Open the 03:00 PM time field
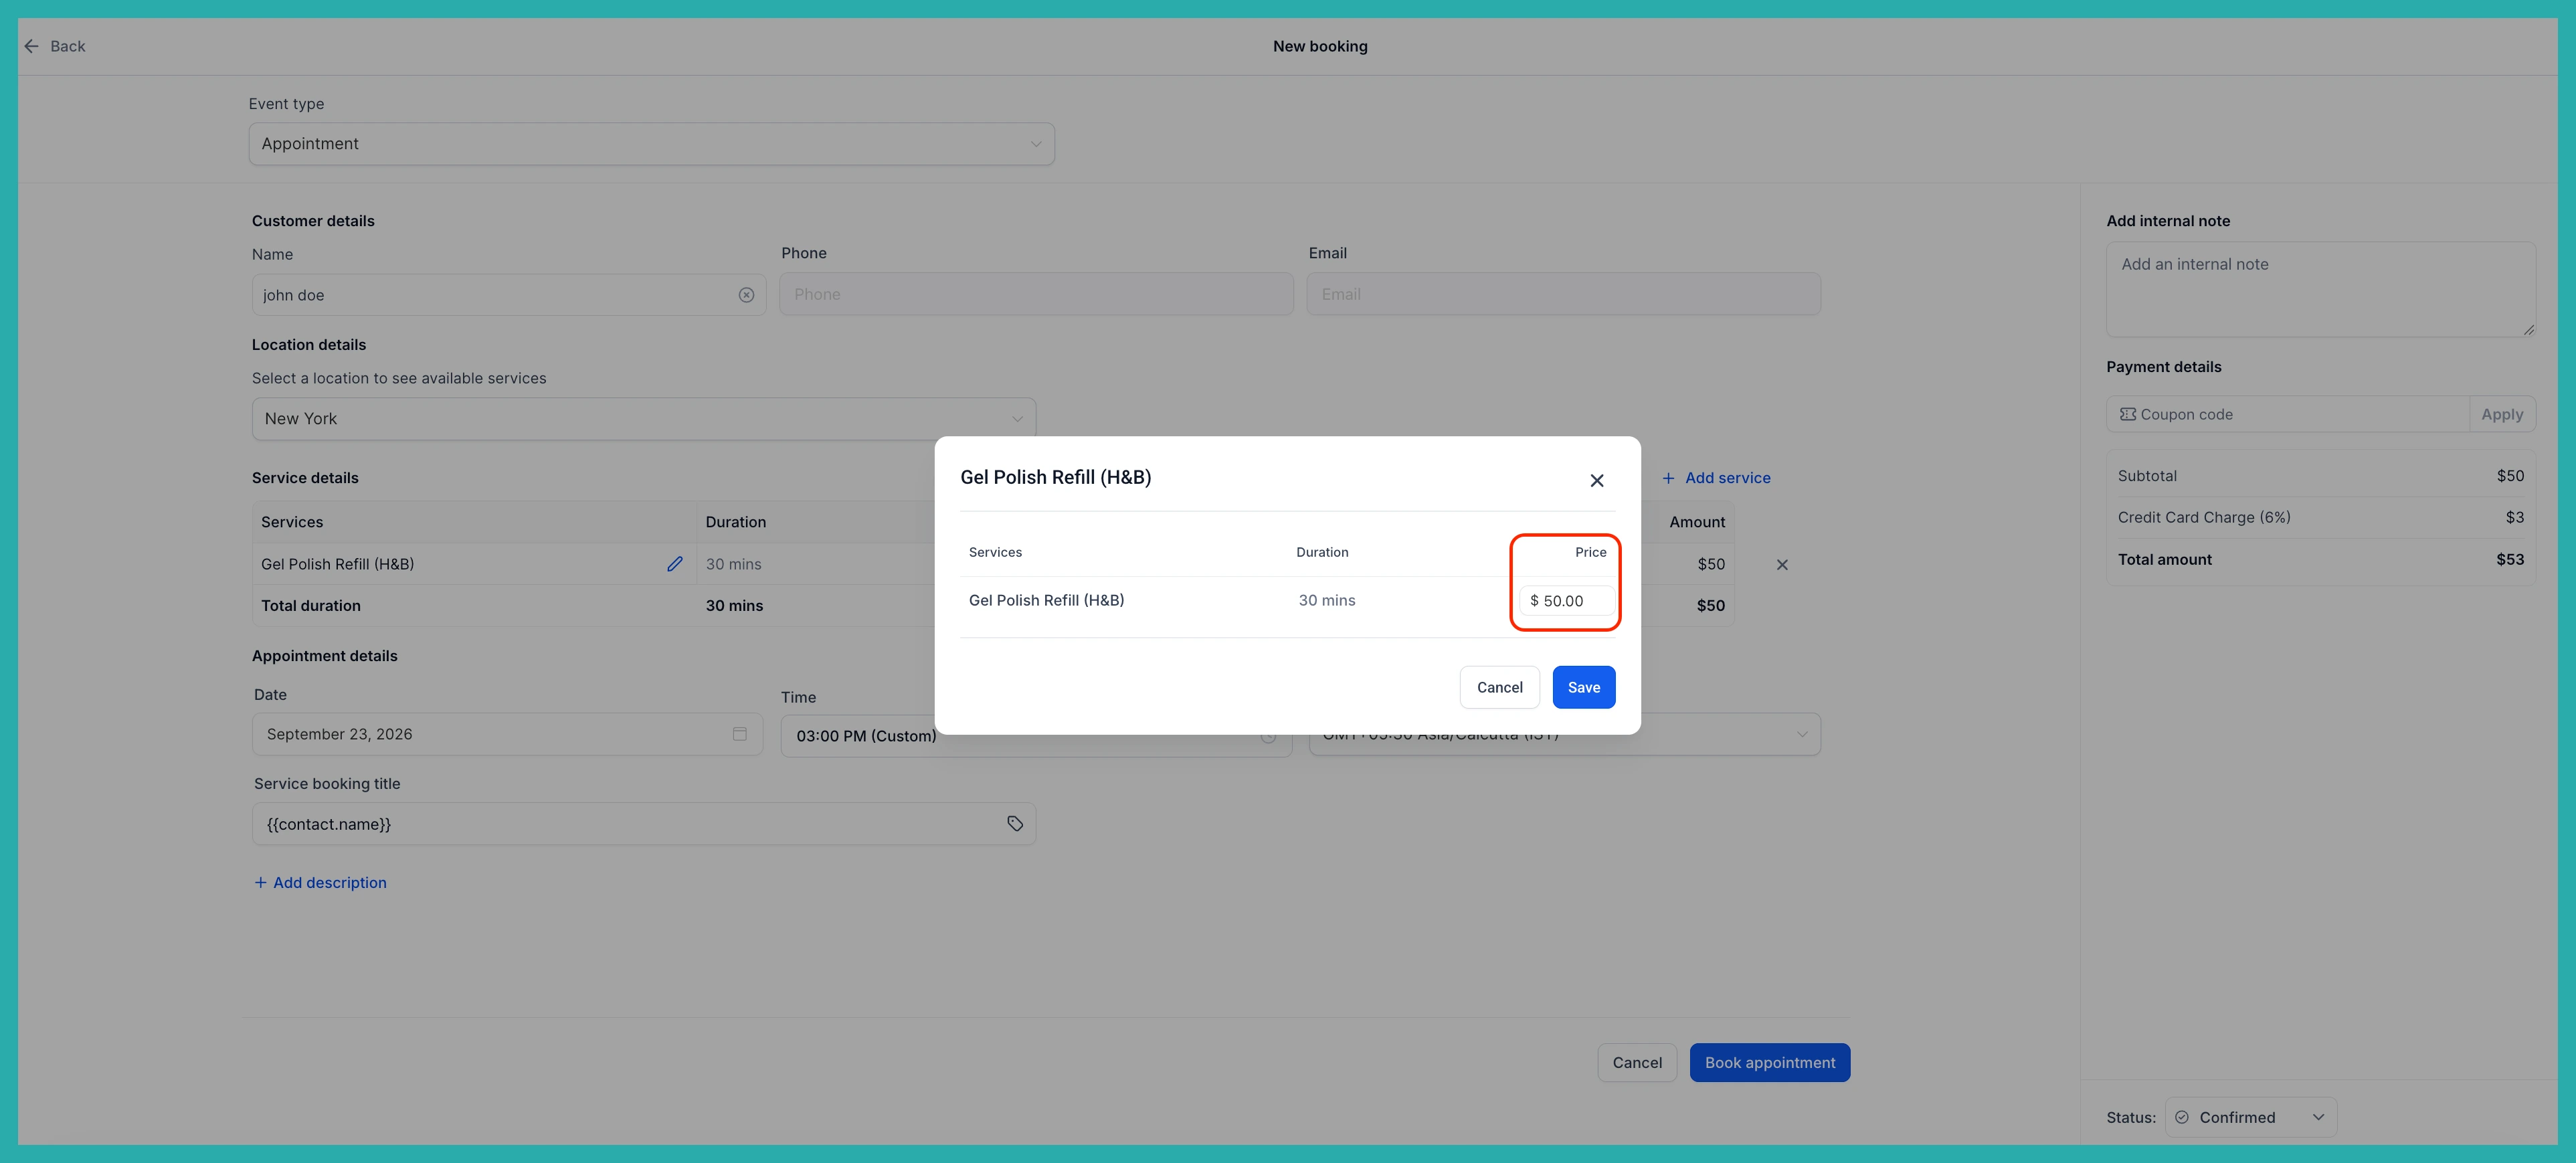This screenshot has width=2576, height=1163. (1035, 736)
